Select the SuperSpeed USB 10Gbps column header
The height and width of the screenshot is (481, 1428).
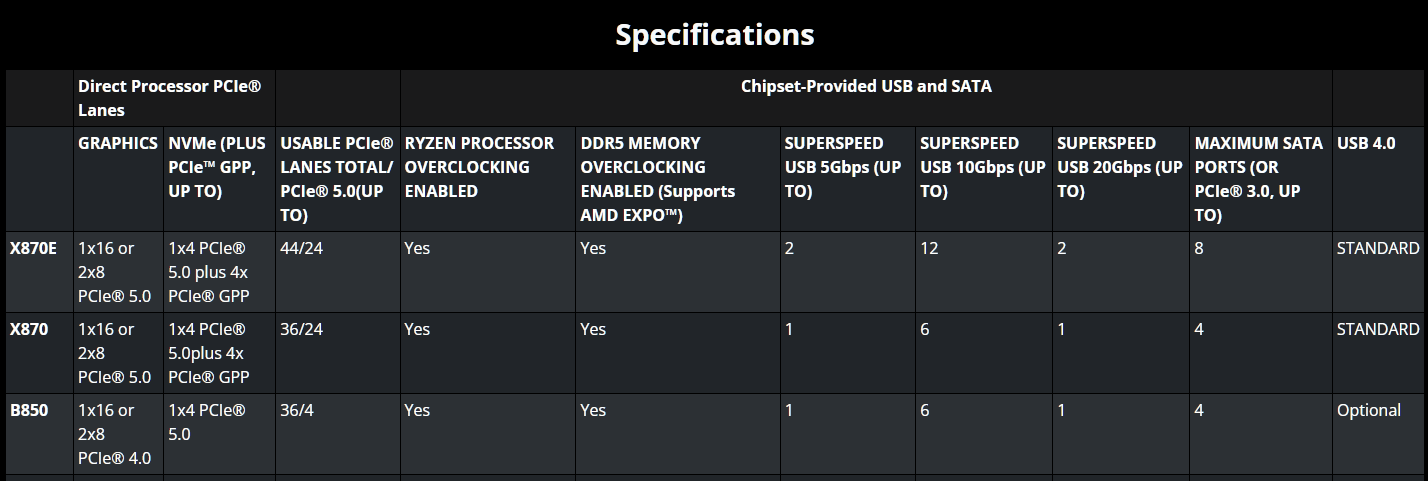click(x=982, y=167)
